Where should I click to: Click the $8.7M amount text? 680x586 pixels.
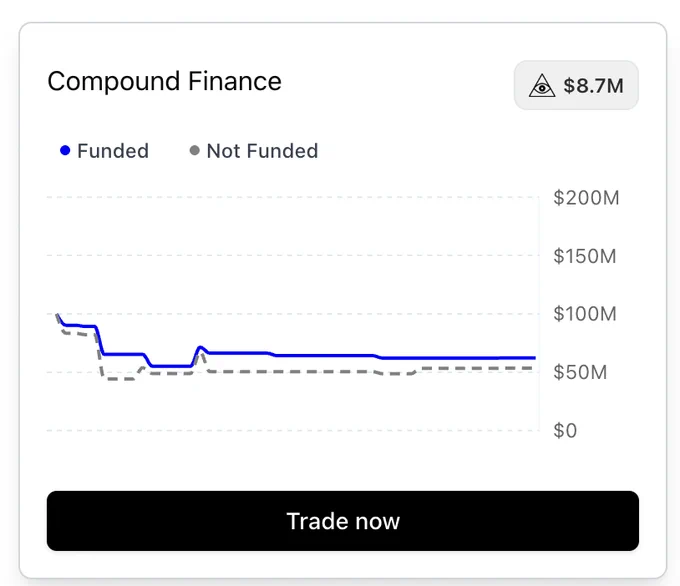593,85
